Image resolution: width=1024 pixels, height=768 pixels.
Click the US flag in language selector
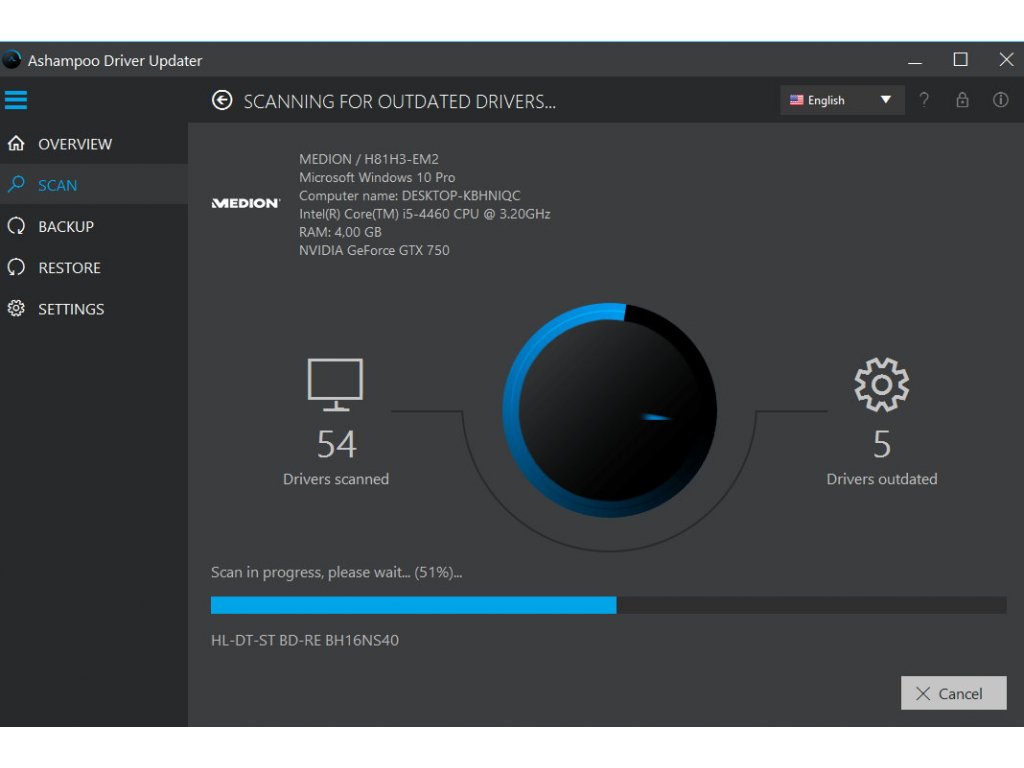click(x=796, y=100)
